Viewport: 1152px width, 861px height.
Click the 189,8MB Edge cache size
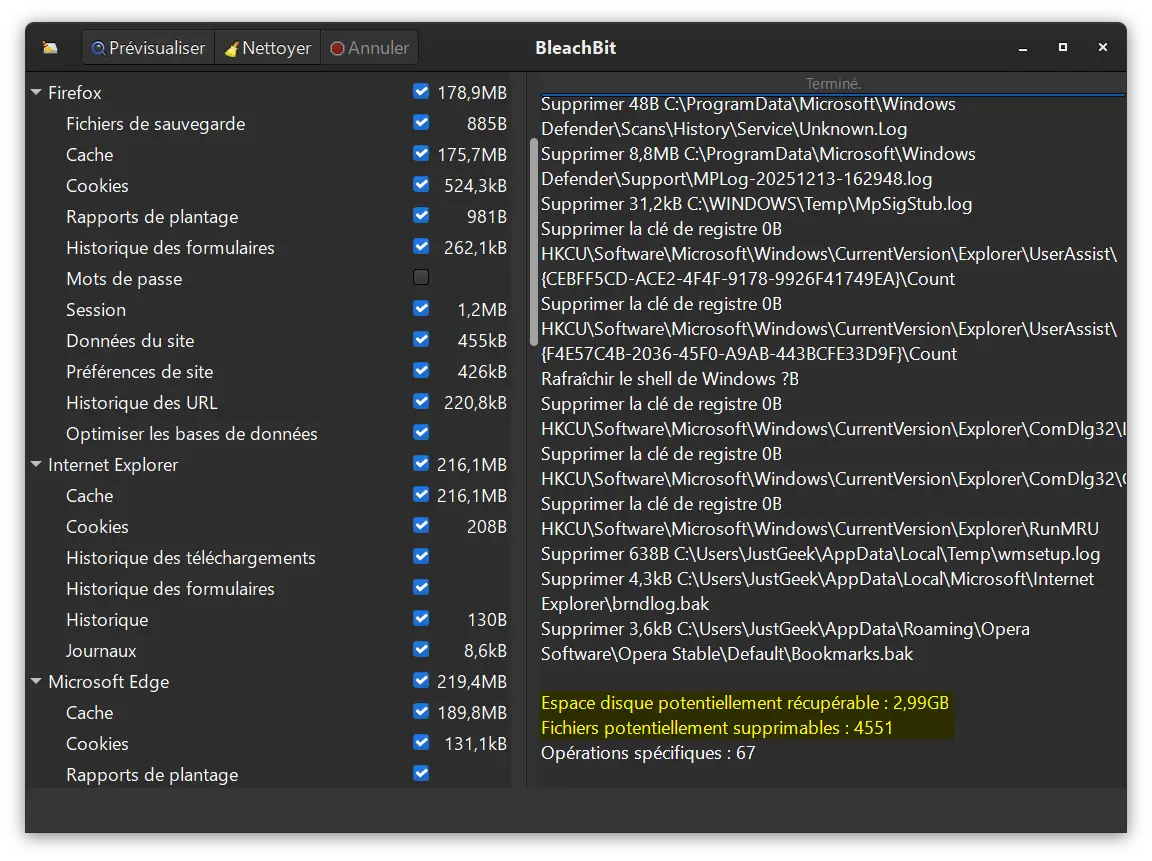[x=472, y=713]
